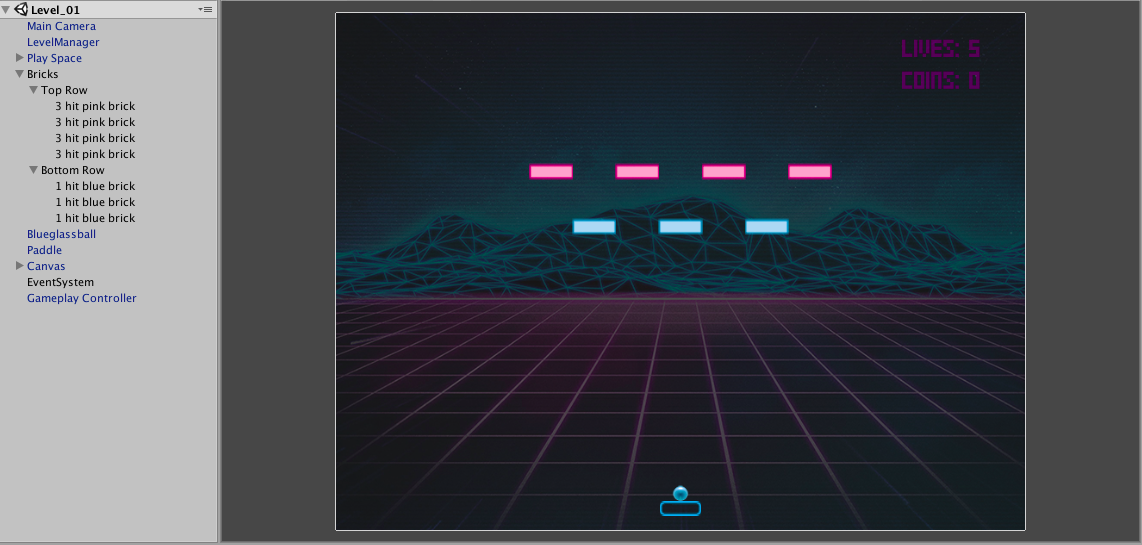Select the EventSystem object
The image size is (1142, 545).
click(x=60, y=283)
